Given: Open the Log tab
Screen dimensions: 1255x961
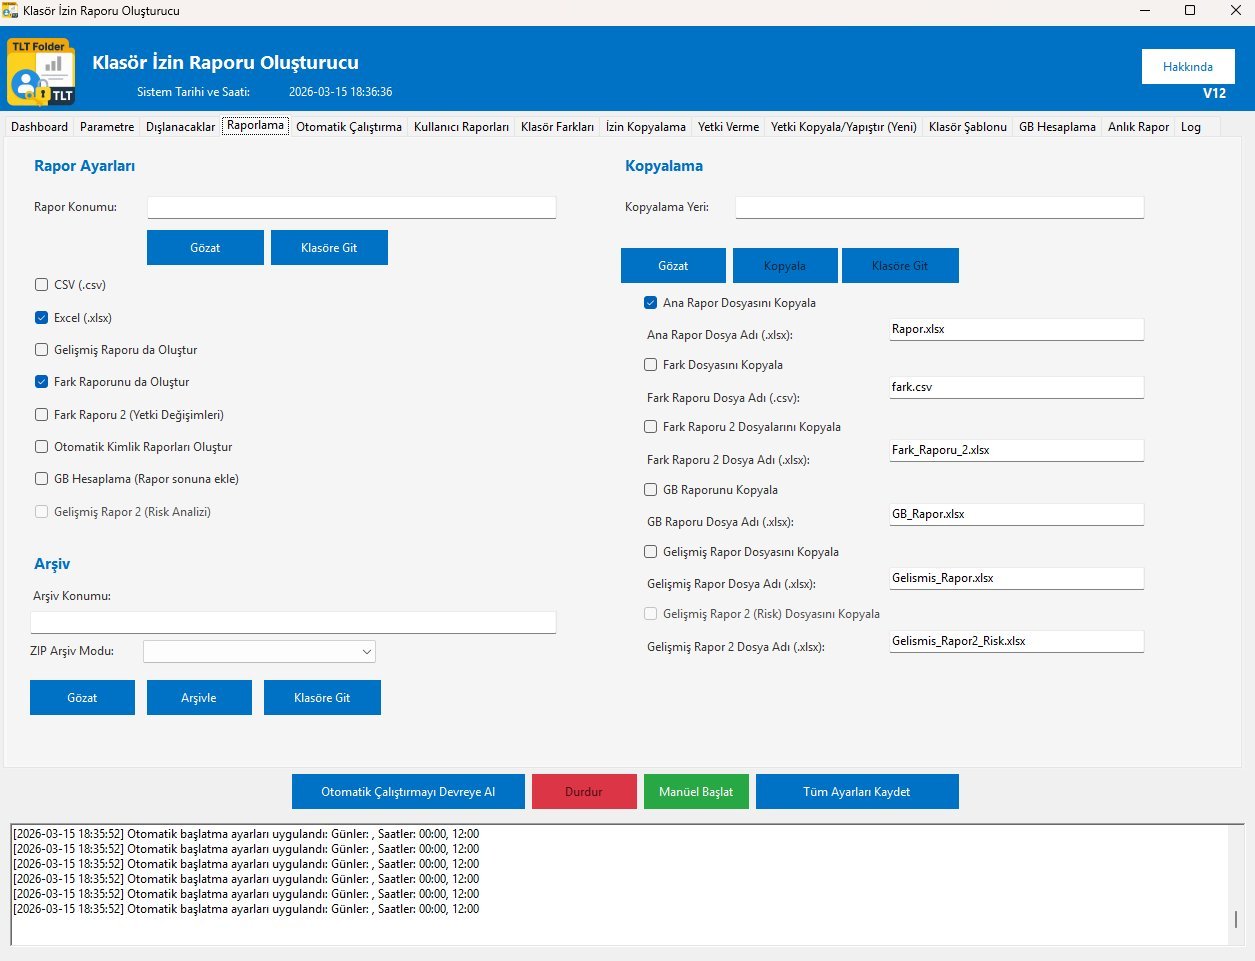Looking at the screenshot, I should [1190, 127].
